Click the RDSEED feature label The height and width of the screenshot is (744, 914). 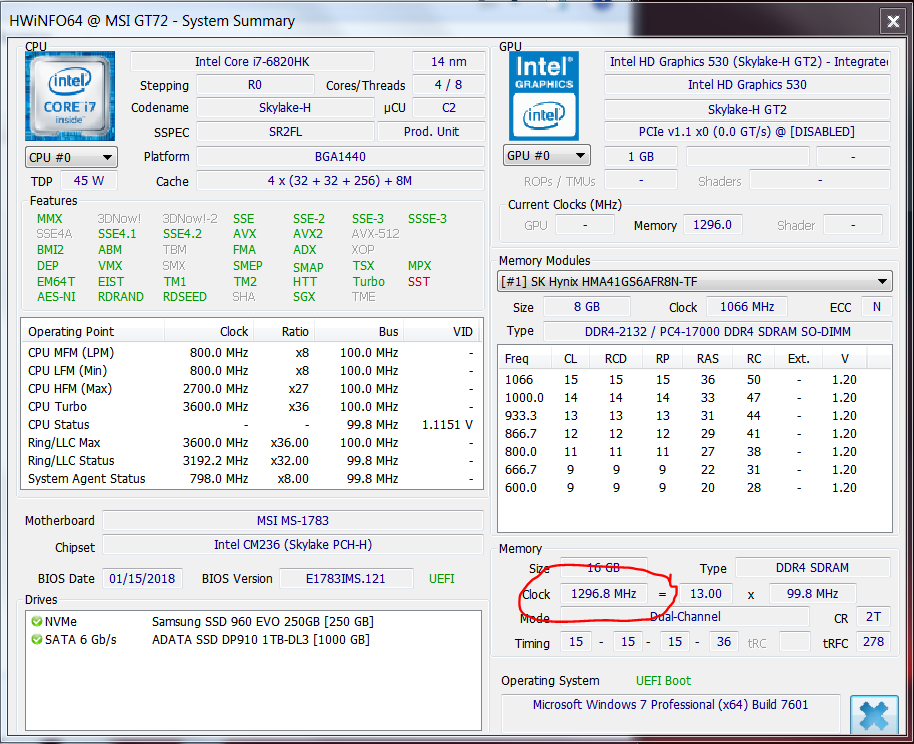click(185, 297)
